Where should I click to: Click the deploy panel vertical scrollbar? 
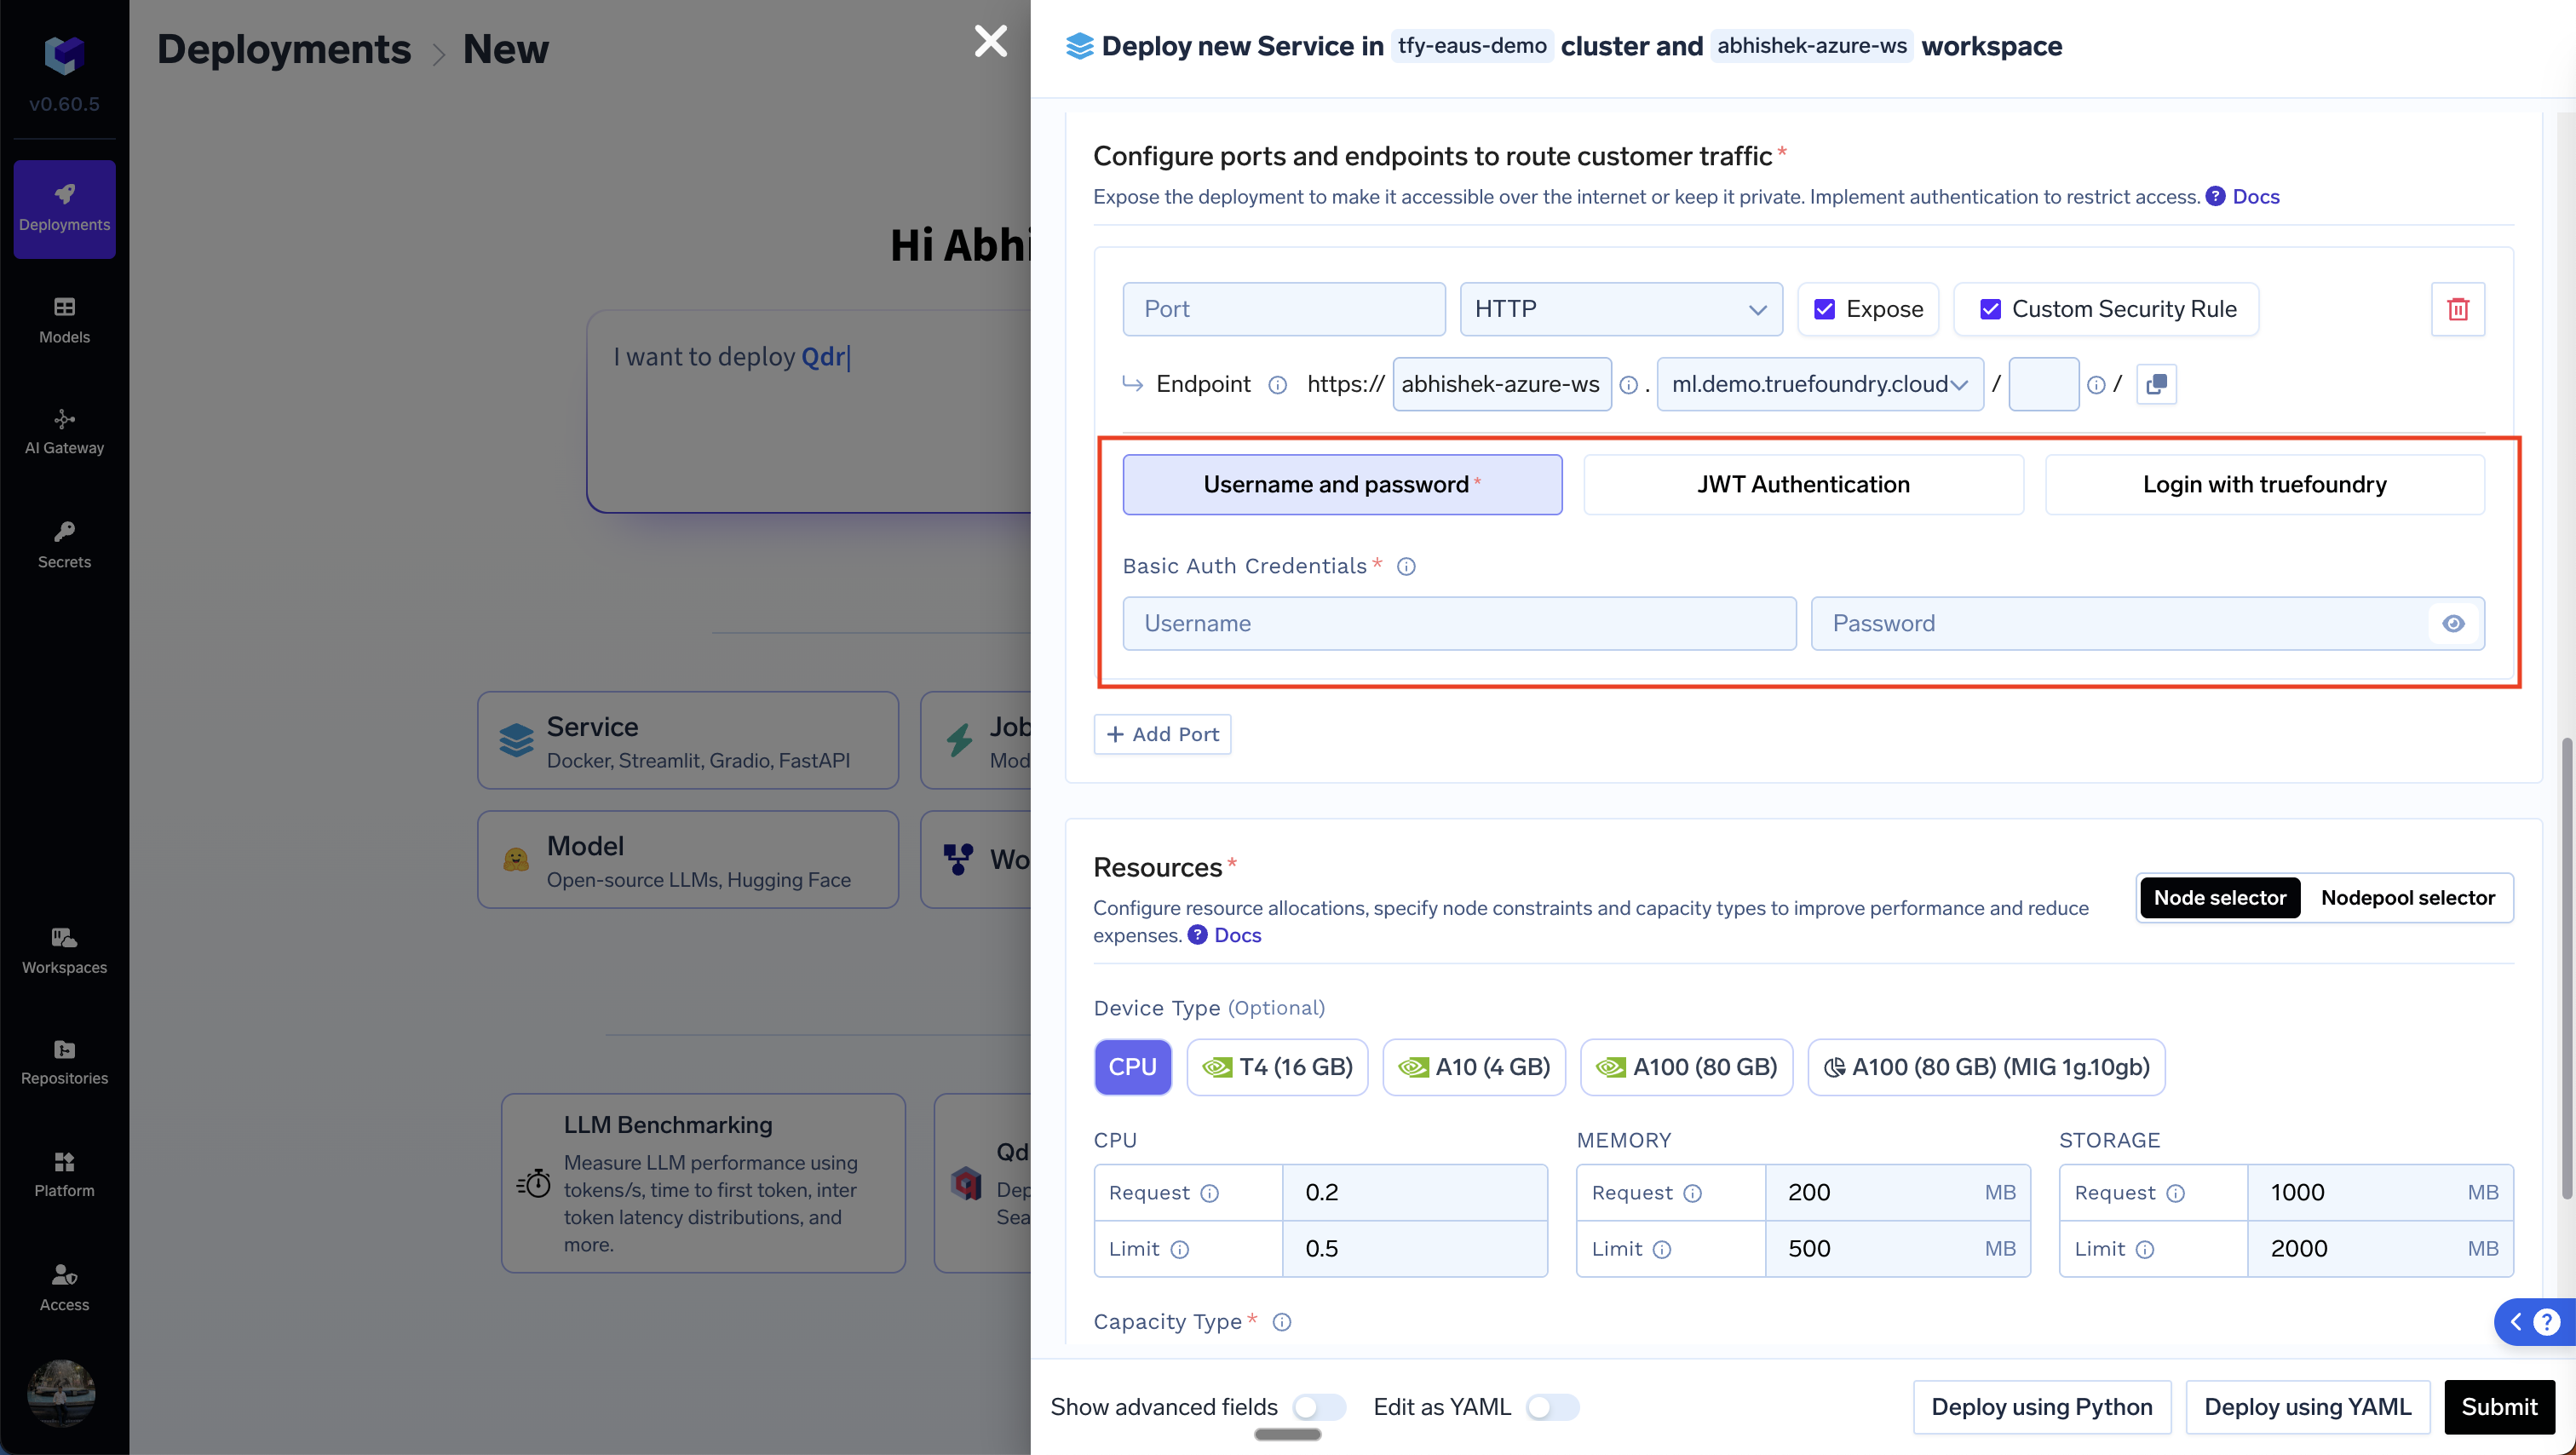coord(2566,968)
